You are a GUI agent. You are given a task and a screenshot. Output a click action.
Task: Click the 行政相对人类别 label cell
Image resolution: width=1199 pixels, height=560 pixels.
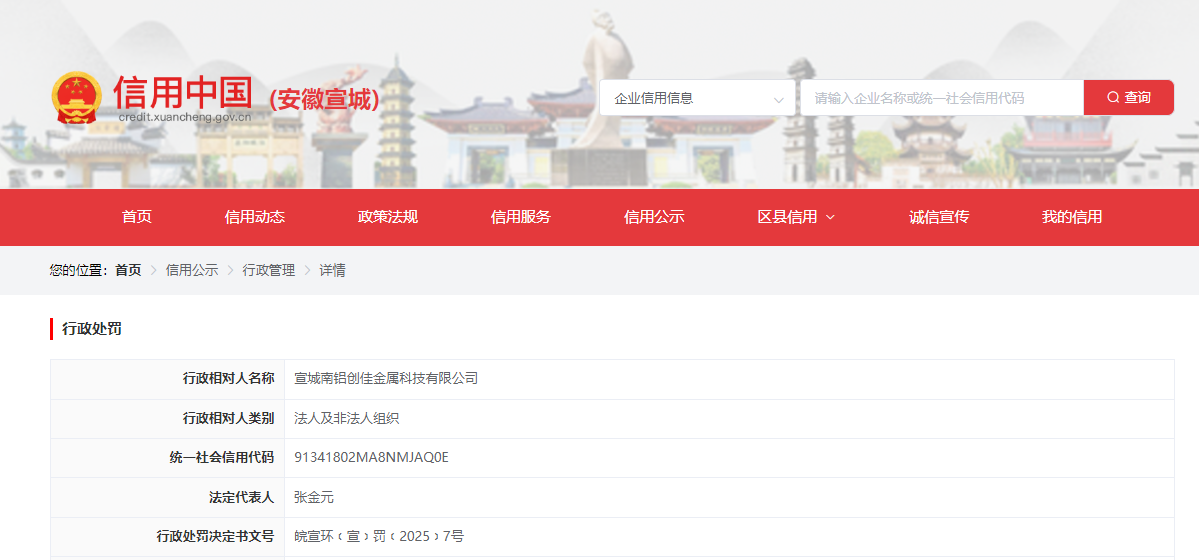[167, 418]
